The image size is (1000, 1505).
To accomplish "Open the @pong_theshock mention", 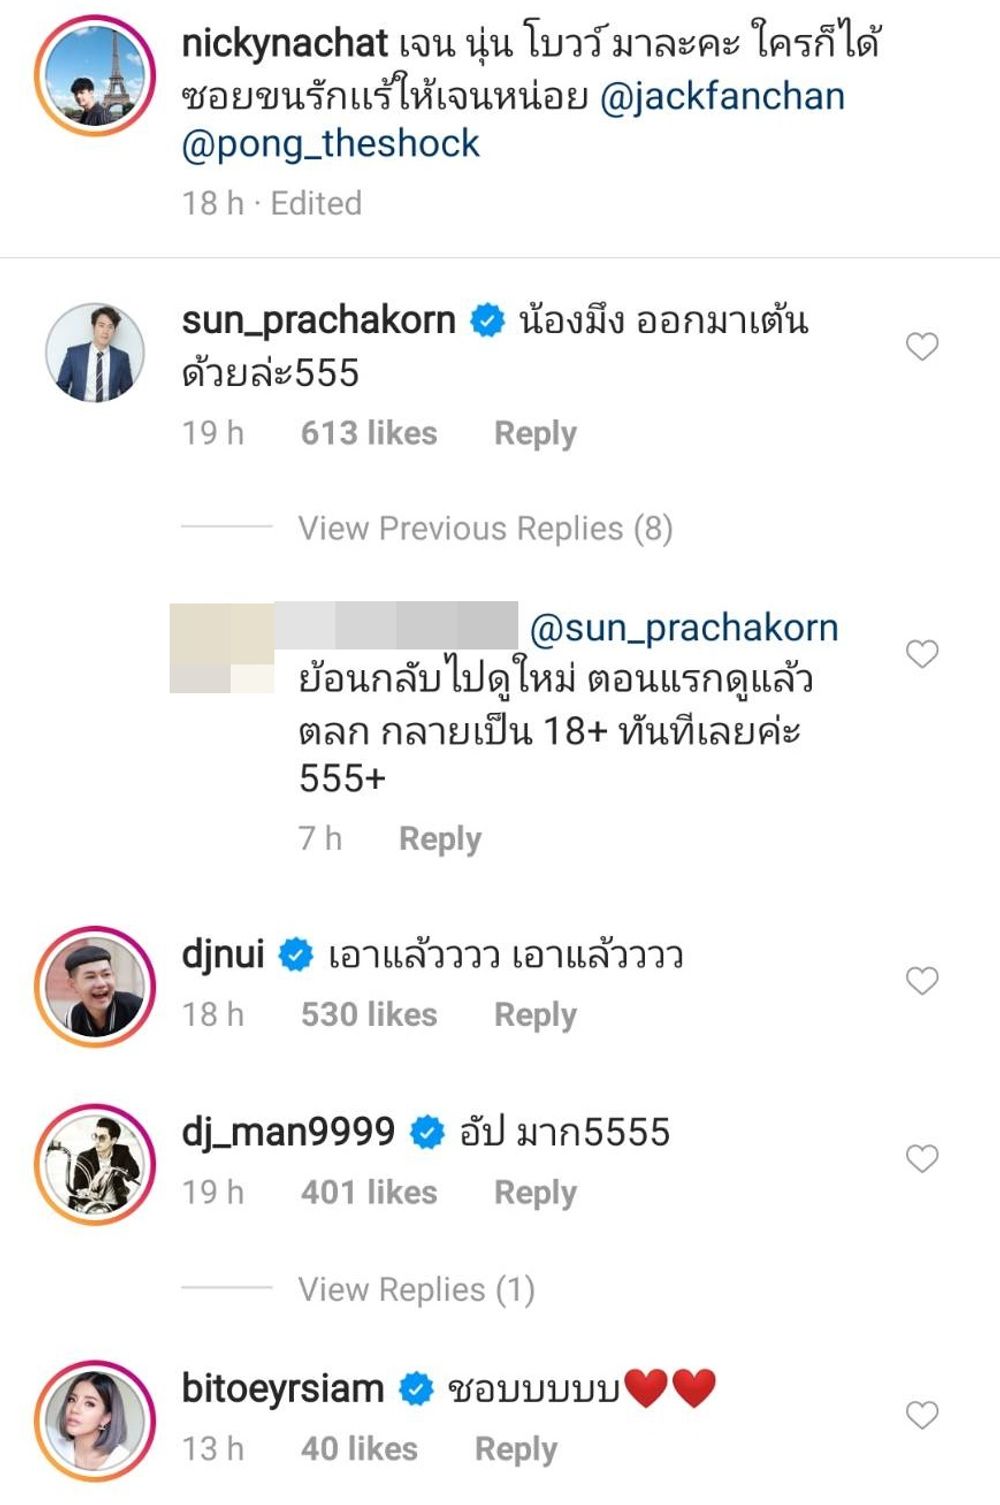I will coord(331,144).
